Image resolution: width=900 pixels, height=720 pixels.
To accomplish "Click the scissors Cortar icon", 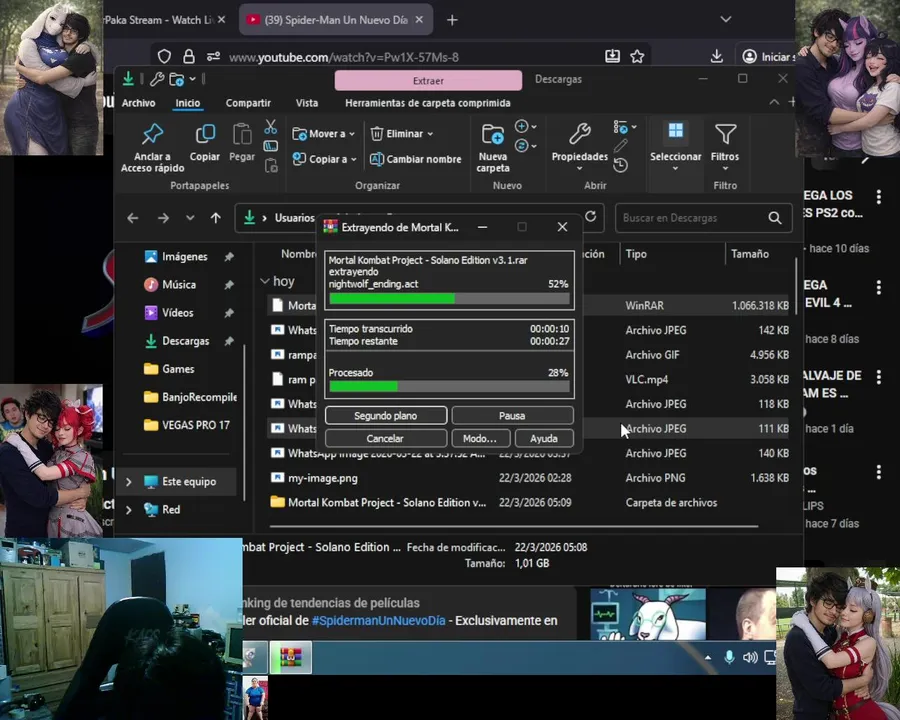I will pyautogui.click(x=270, y=126).
